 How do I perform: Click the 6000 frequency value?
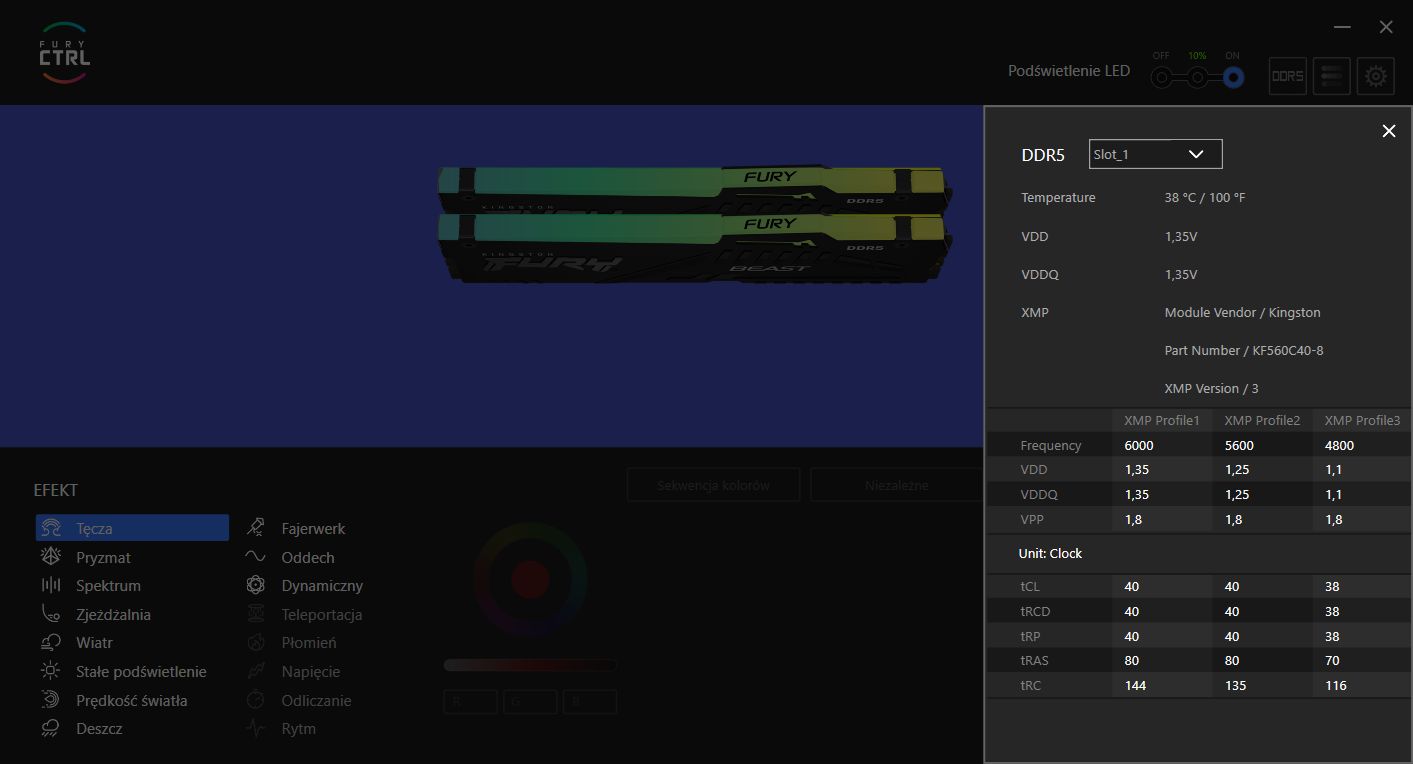coord(1139,445)
